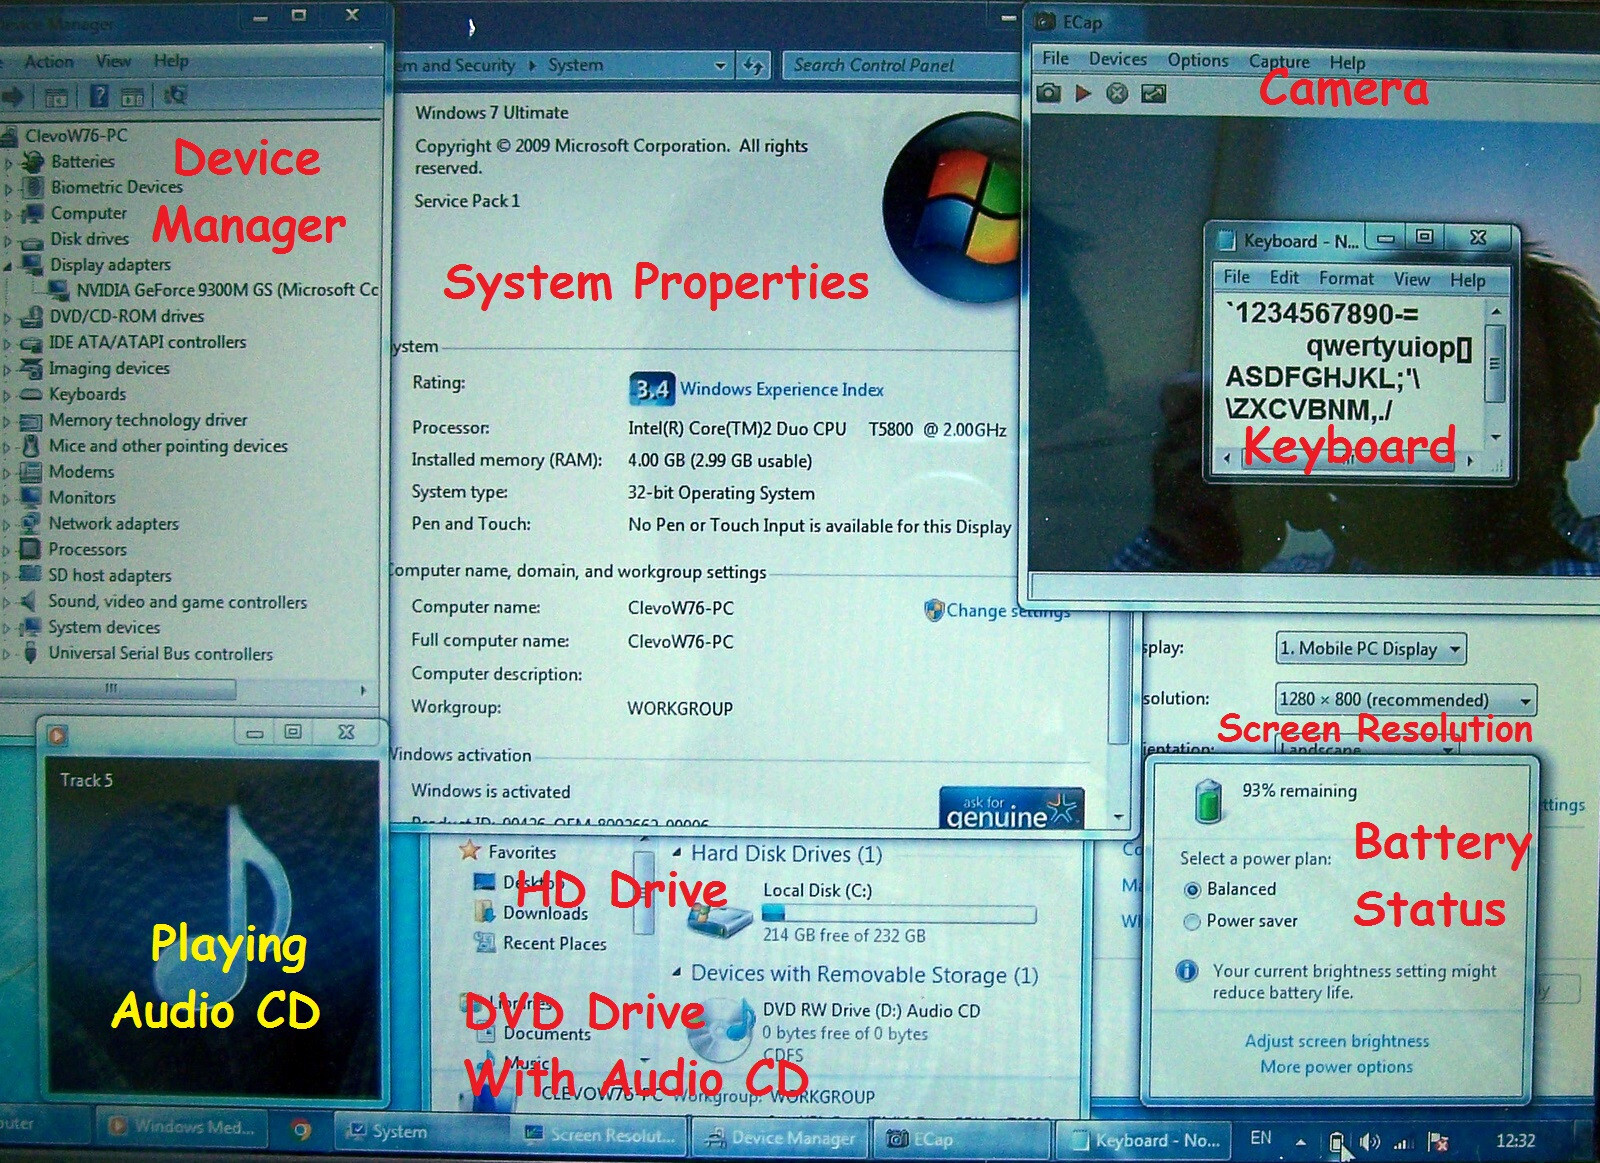Click the Downloads folder icon in Favorites

tap(485, 912)
